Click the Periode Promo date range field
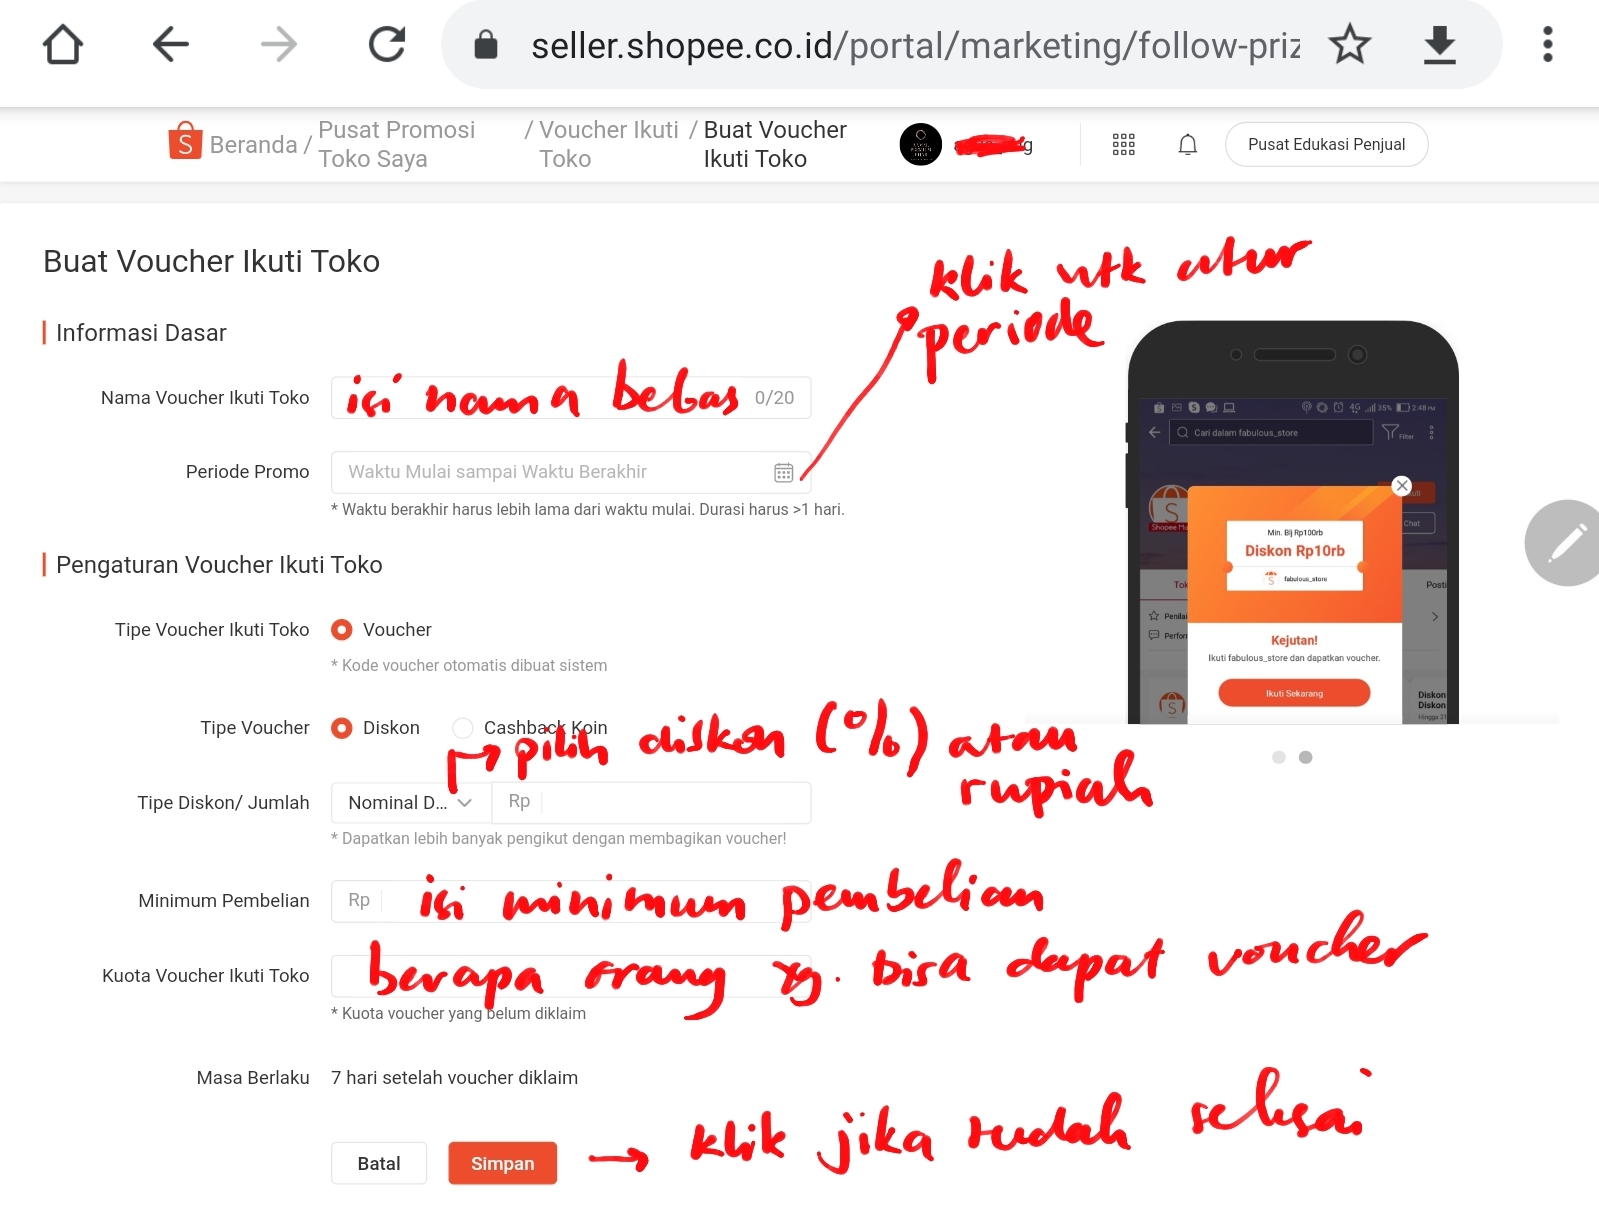This screenshot has height=1215, width=1599. click(571, 472)
